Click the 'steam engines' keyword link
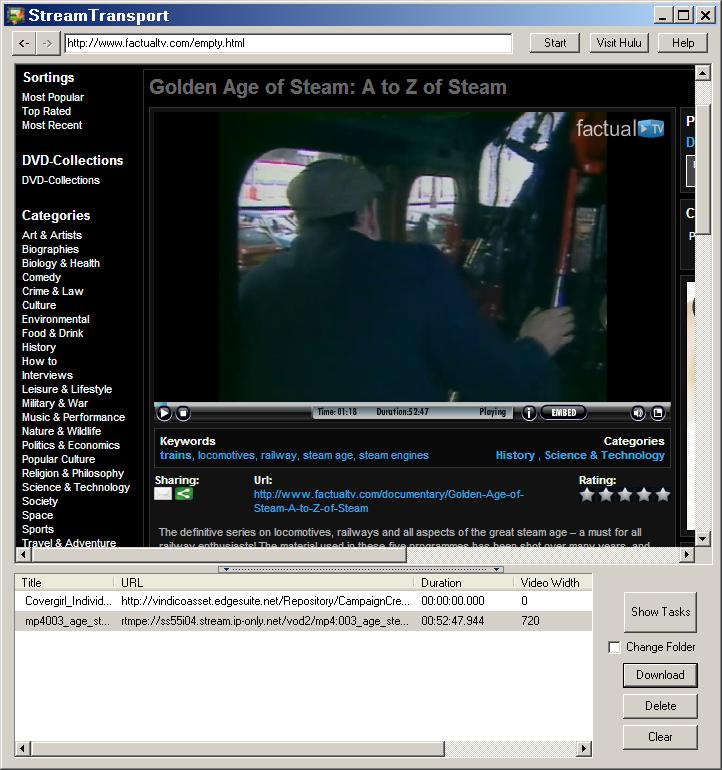The width and height of the screenshot is (722, 770). click(393, 455)
